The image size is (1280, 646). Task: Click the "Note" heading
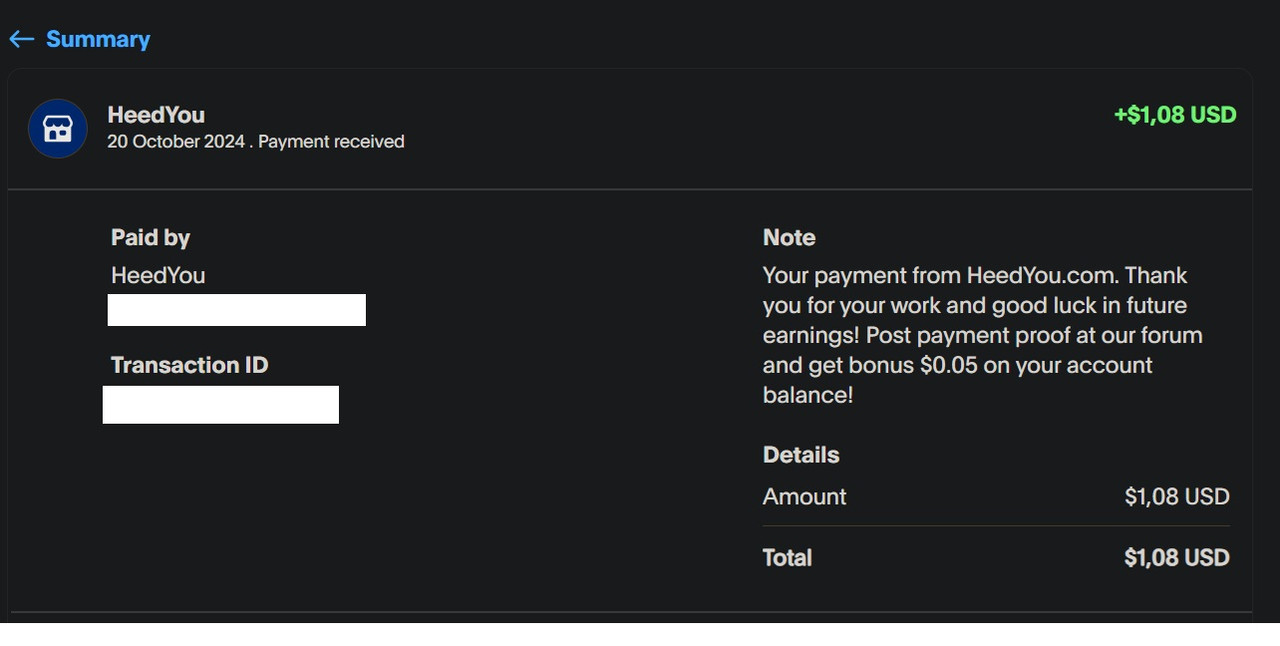point(789,237)
